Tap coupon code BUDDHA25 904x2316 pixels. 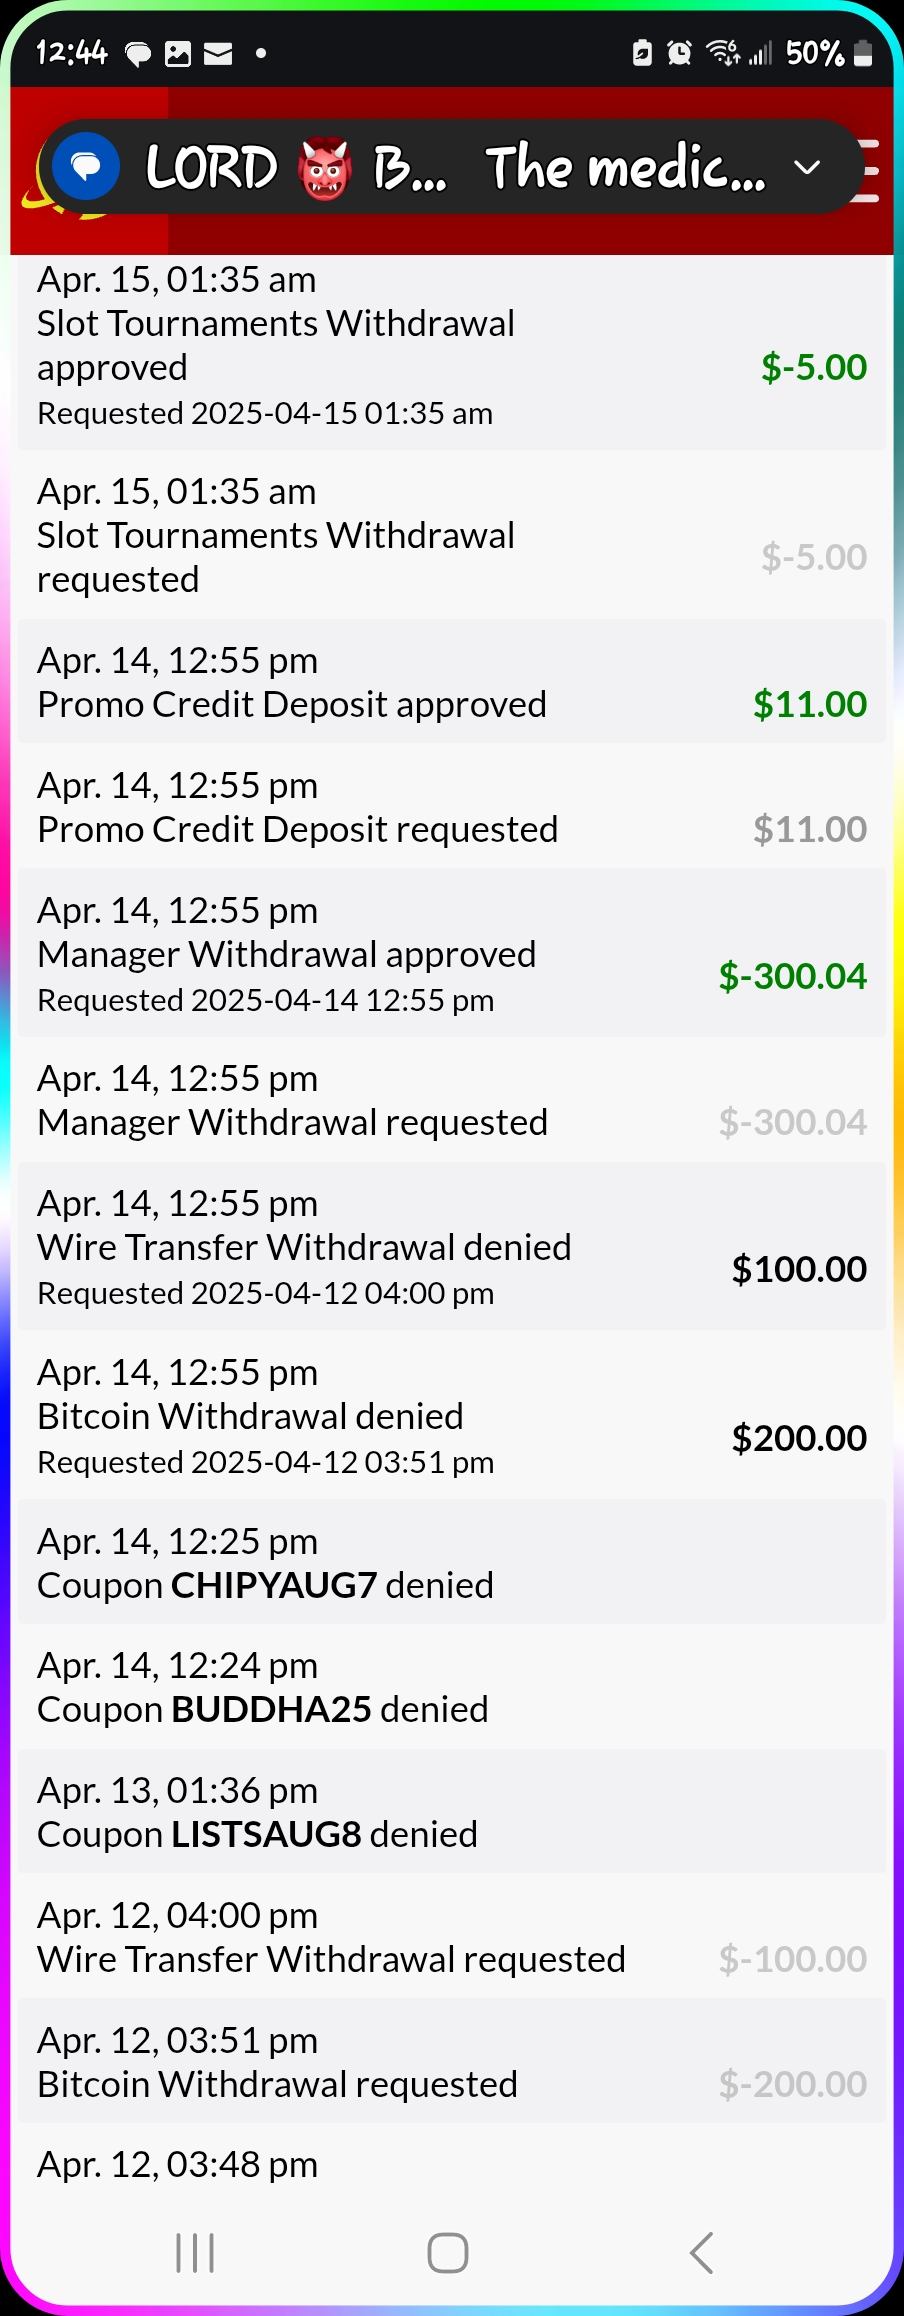tap(271, 1709)
